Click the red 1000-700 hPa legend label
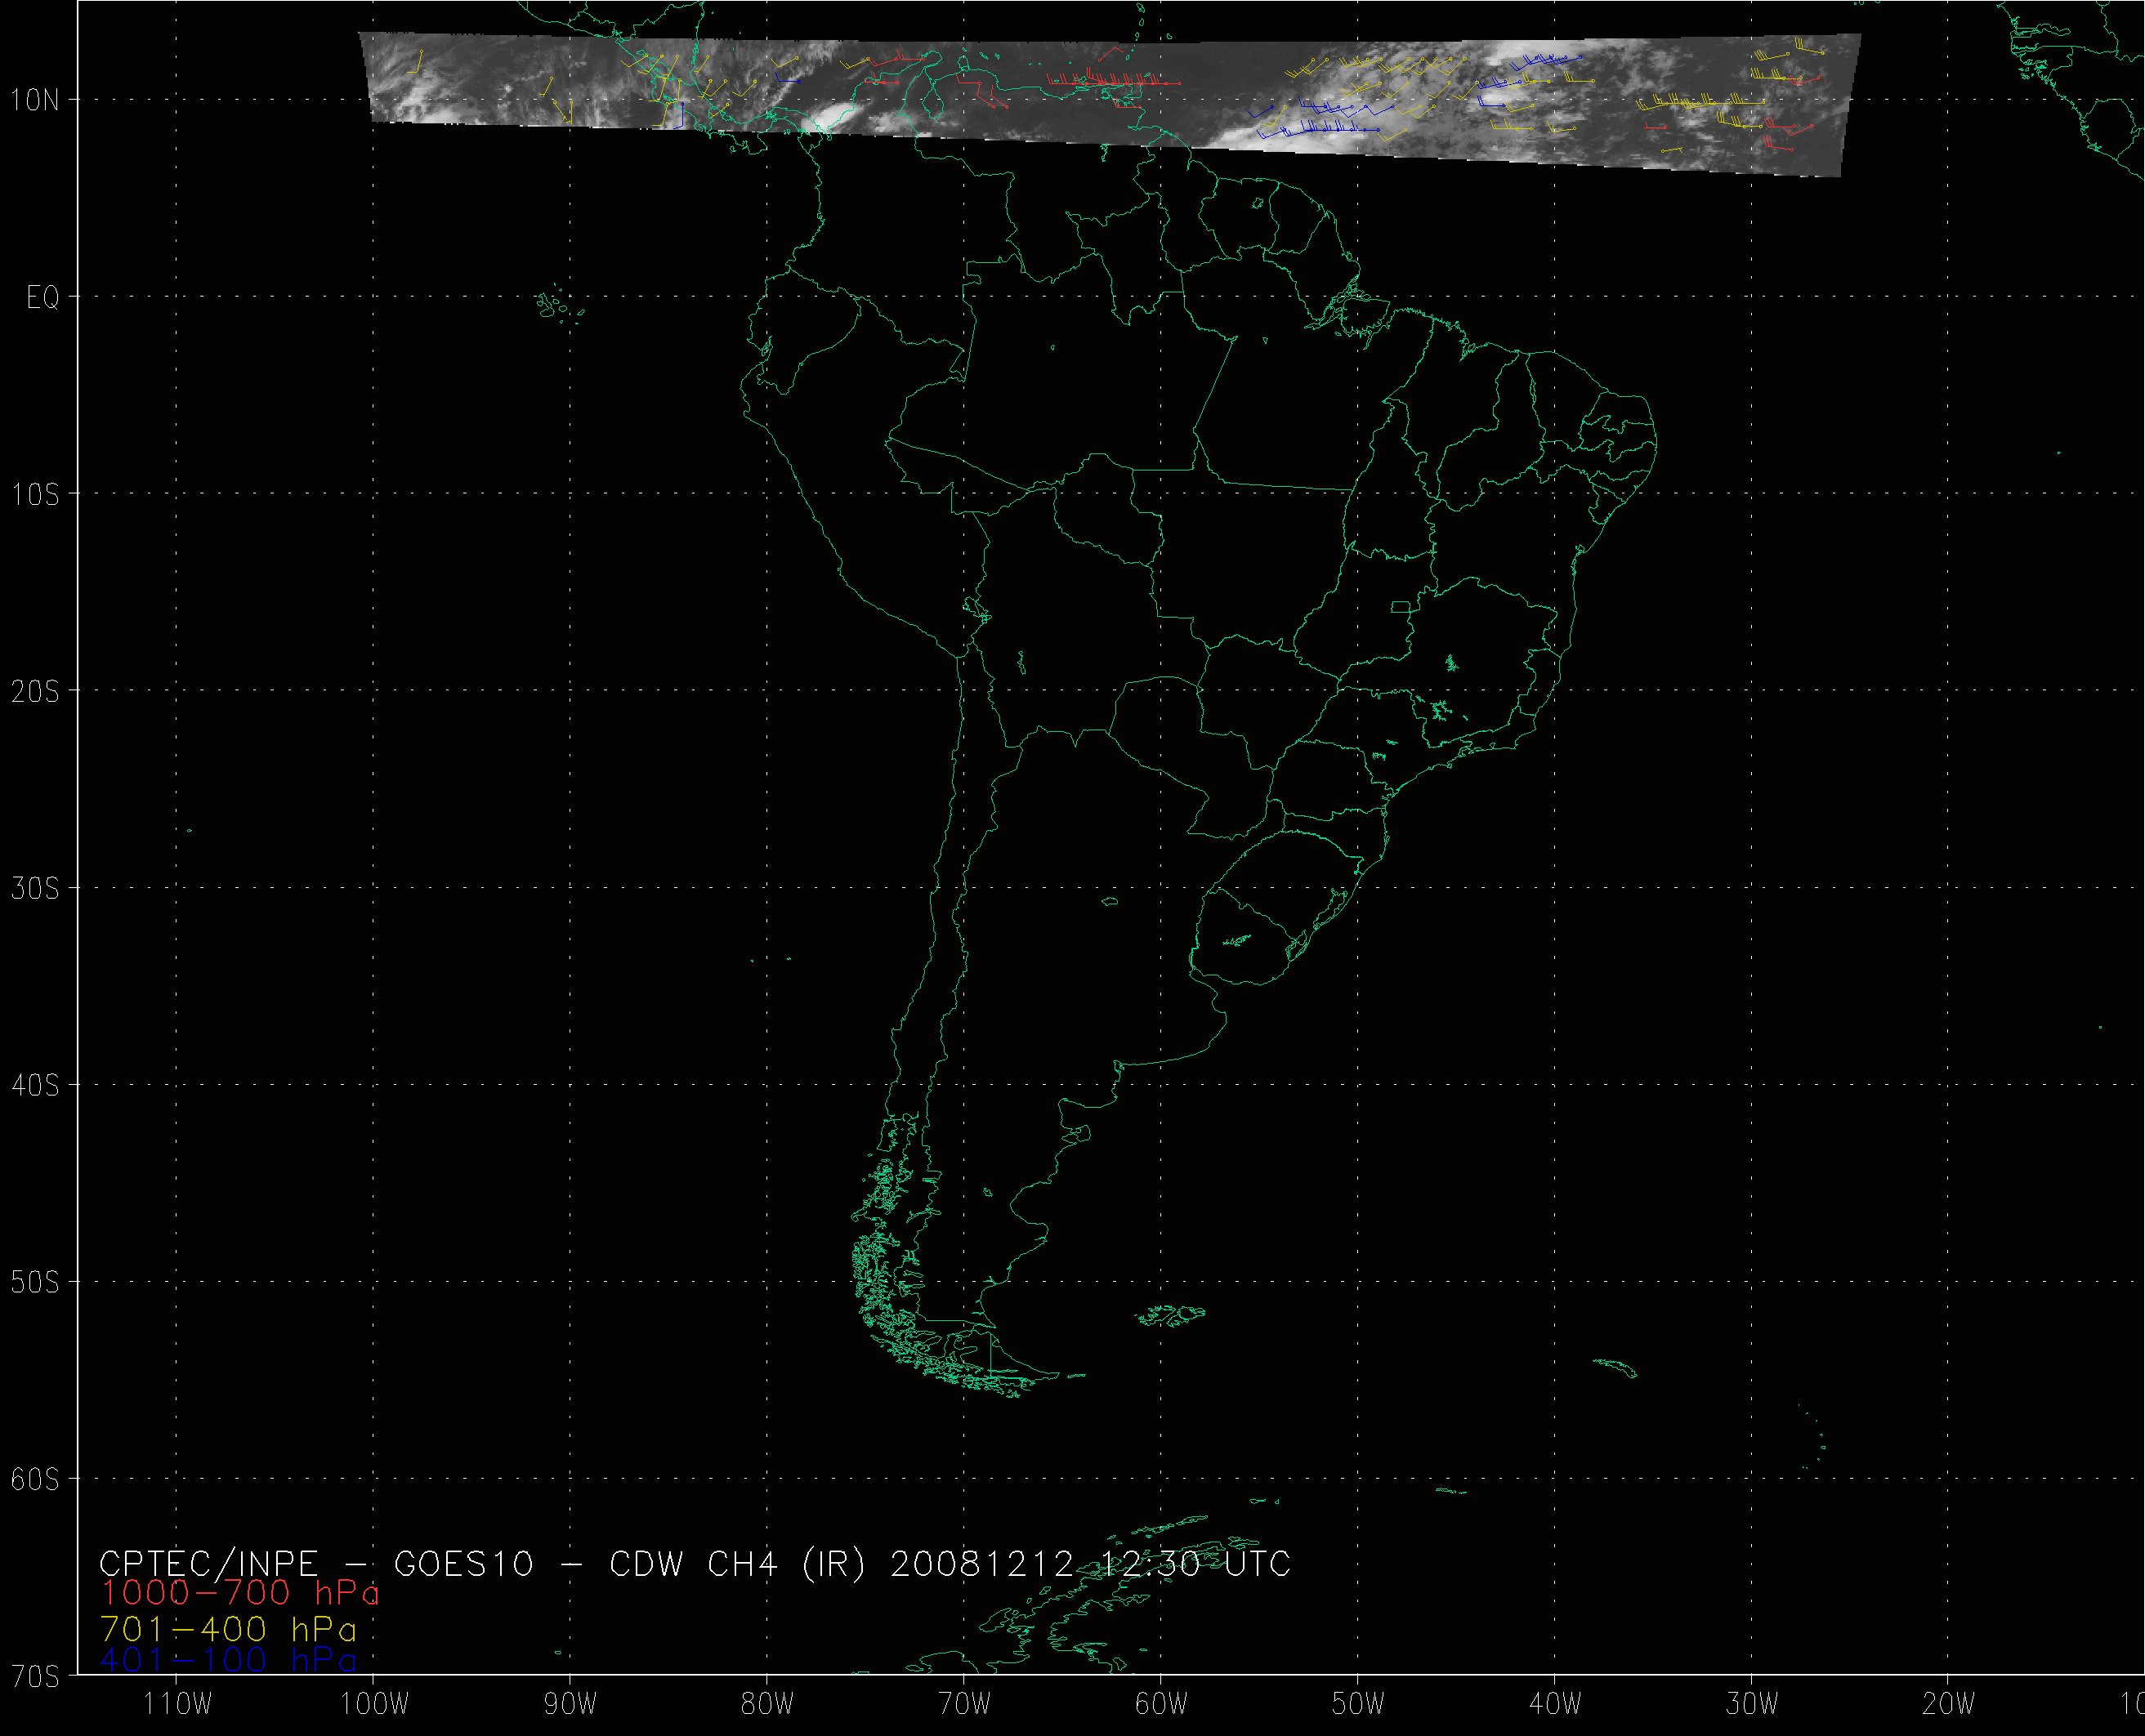The height and width of the screenshot is (1736, 2145). [x=240, y=1593]
